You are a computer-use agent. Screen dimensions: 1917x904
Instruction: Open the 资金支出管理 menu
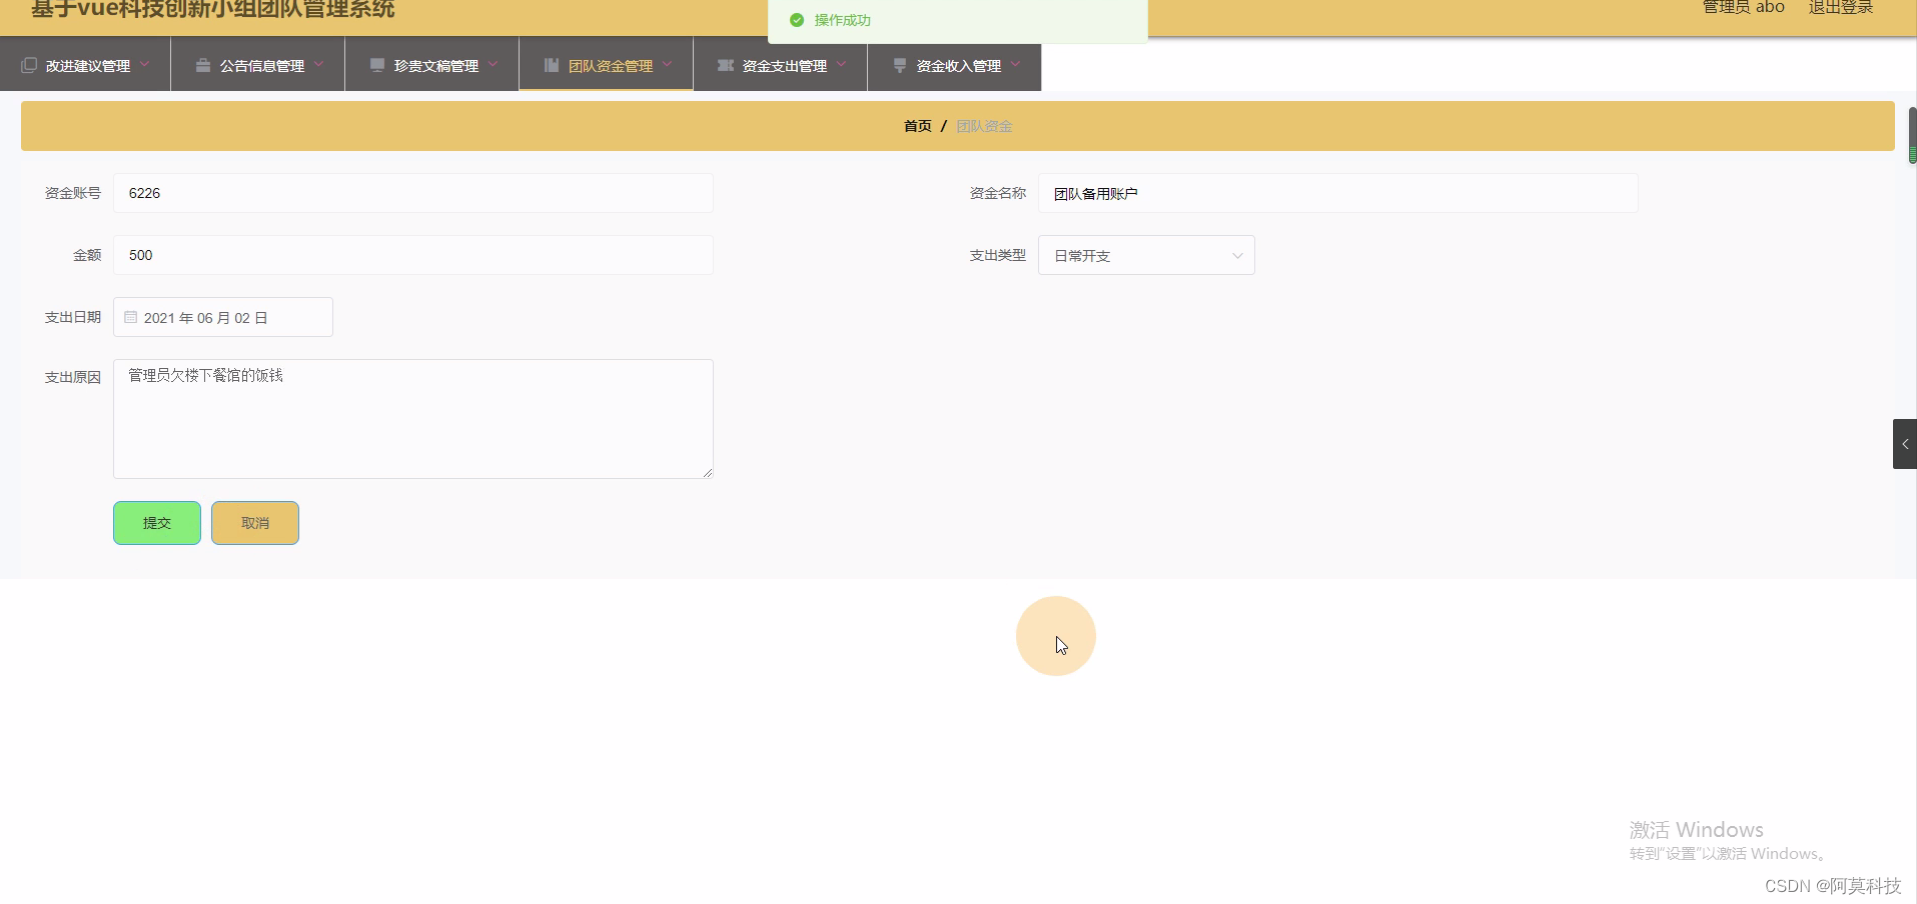(780, 65)
